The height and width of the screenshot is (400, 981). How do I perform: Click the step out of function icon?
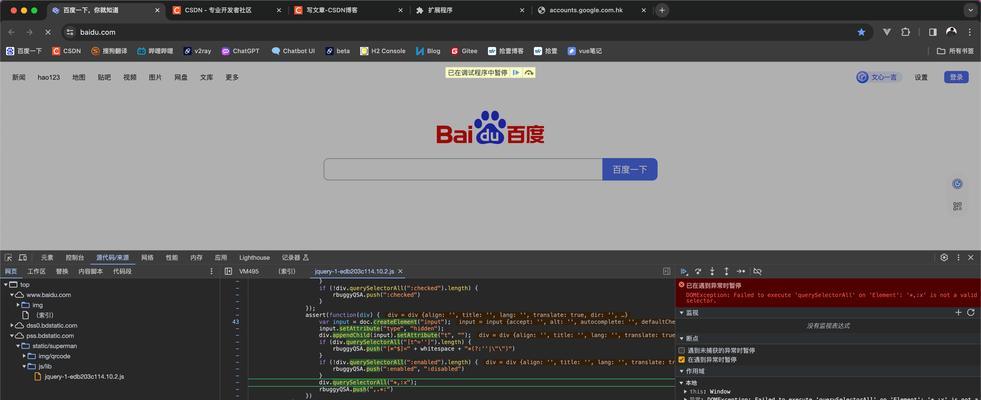[x=726, y=271]
